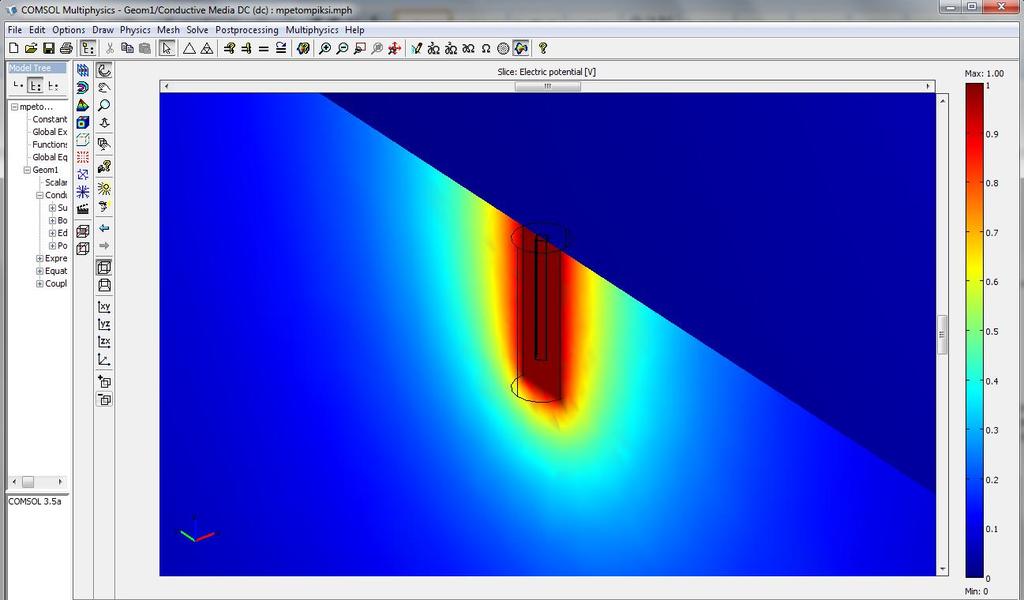Image resolution: width=1024 pixels, height=600 pixels.
Task: Toggle subdomain plot pyramid icon
Action: point(83,105)
